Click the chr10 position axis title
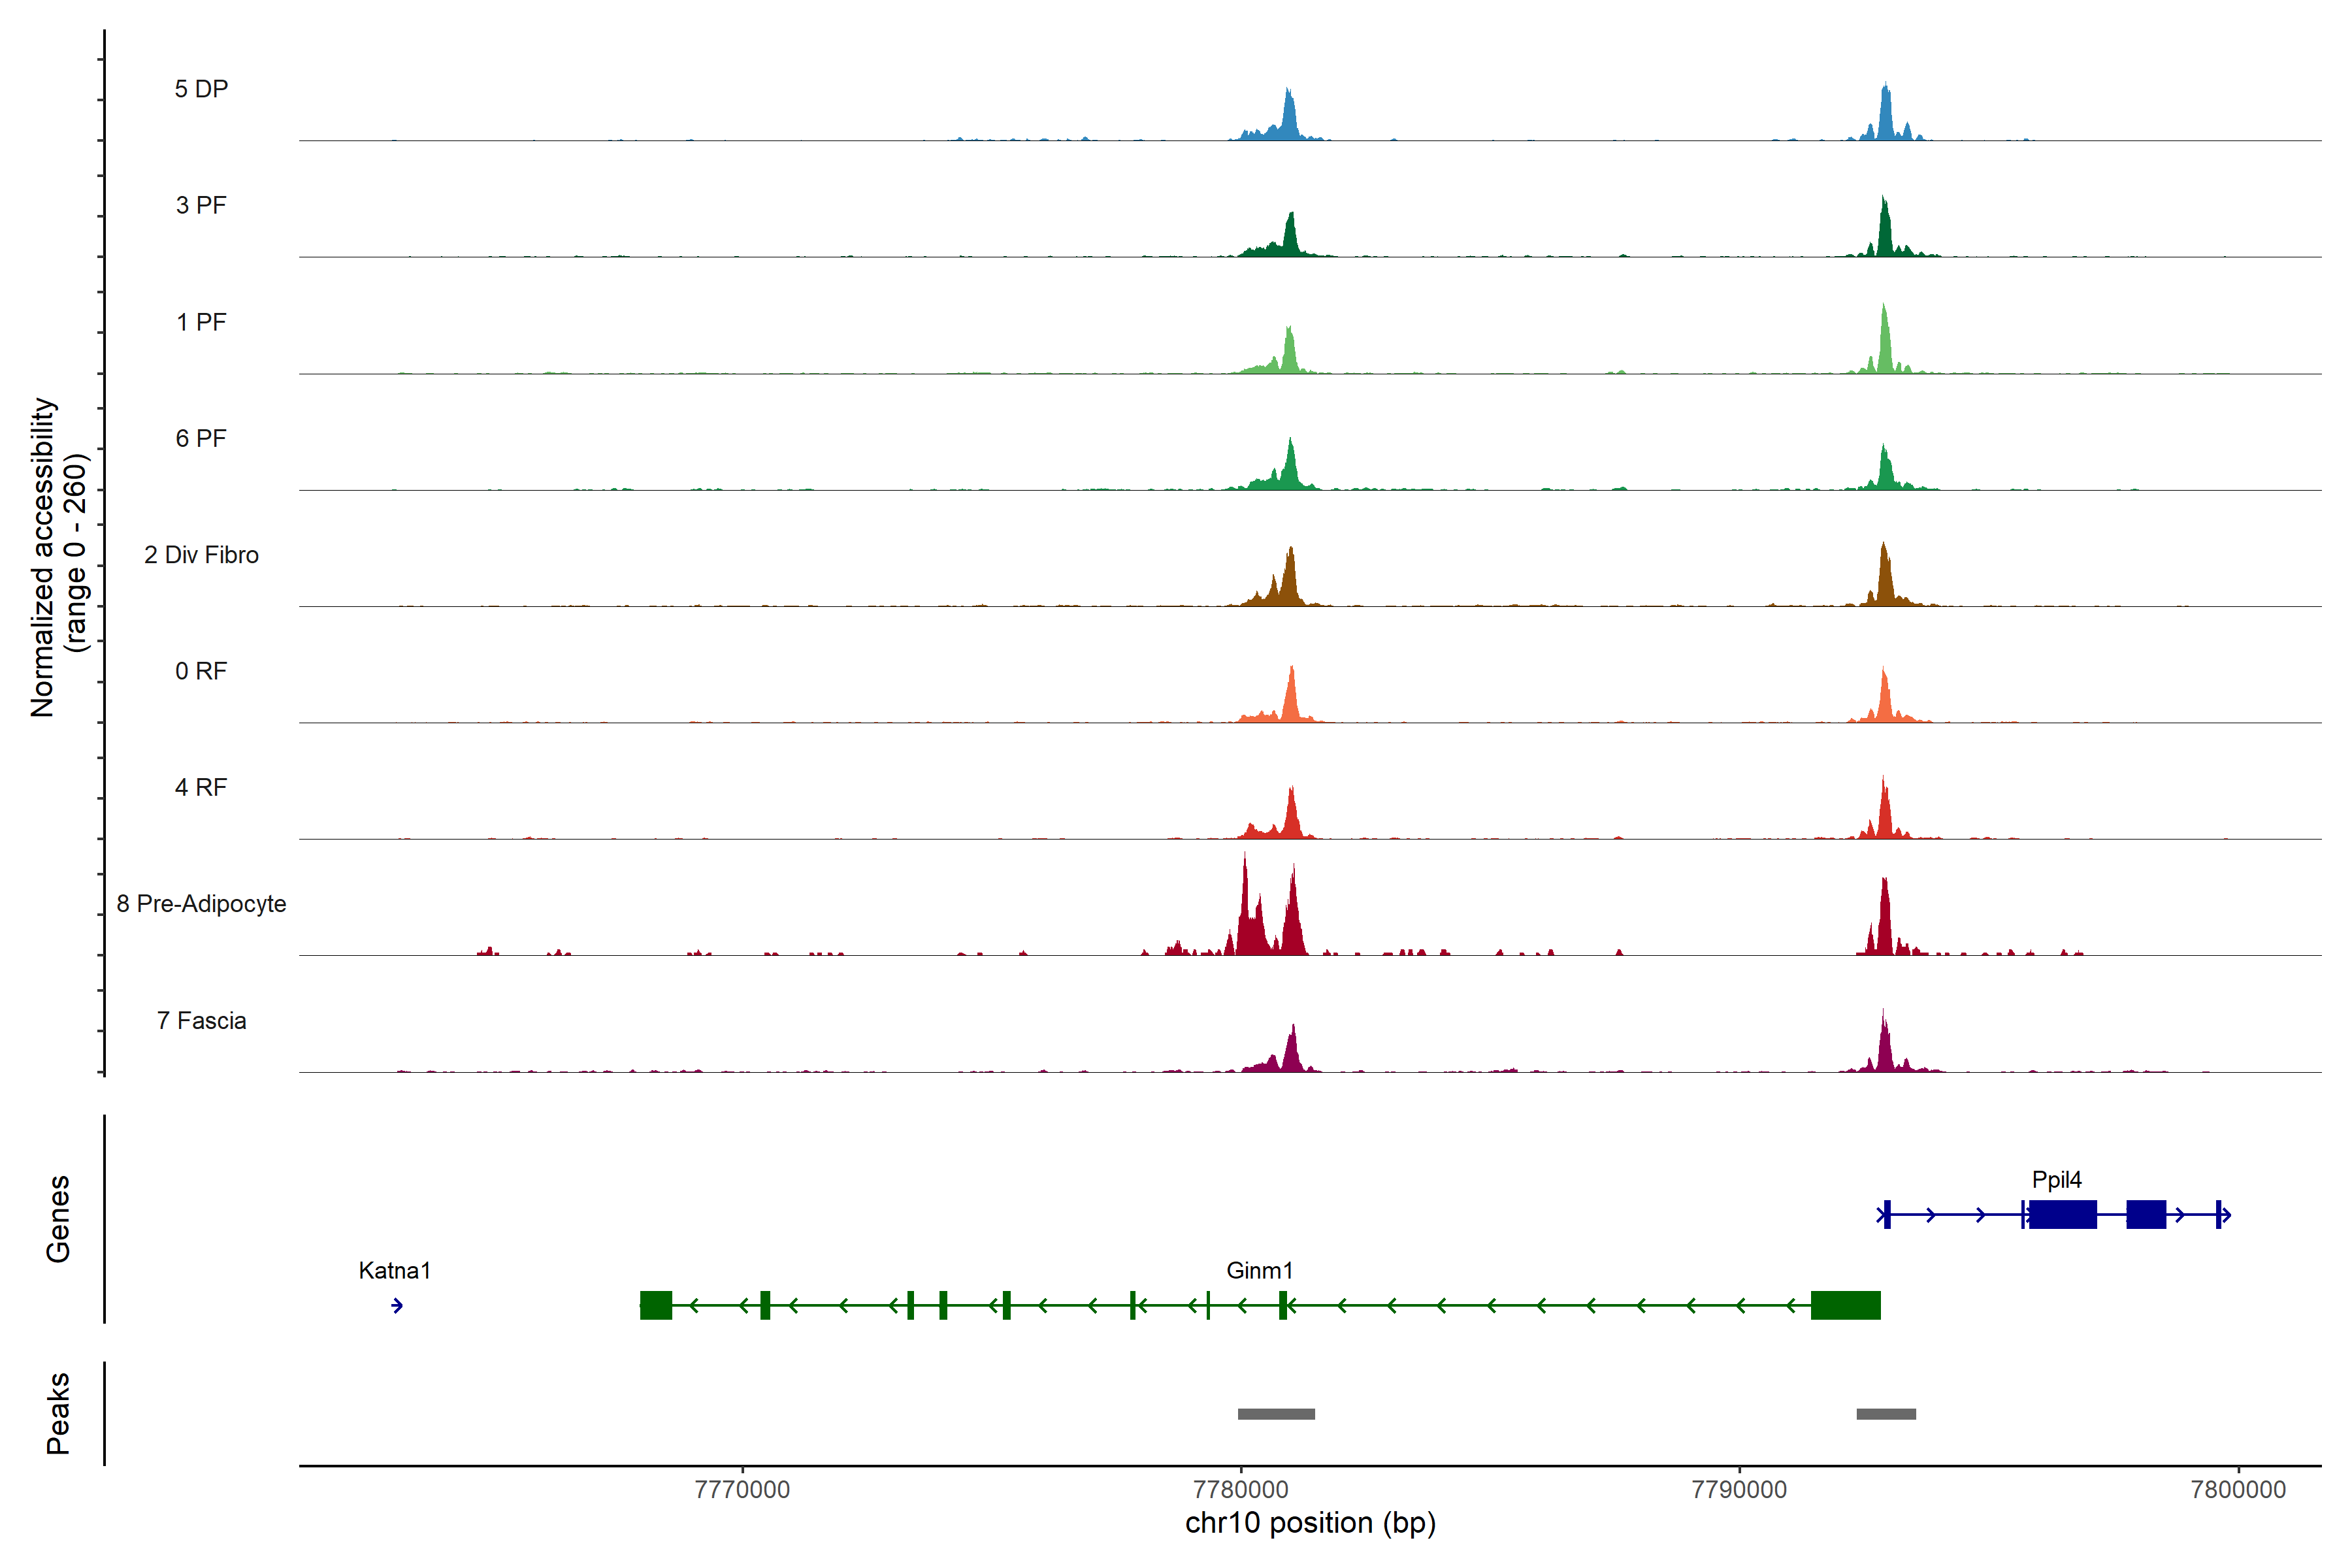2352x1568 pixels. click(x=1310, y=1523)
